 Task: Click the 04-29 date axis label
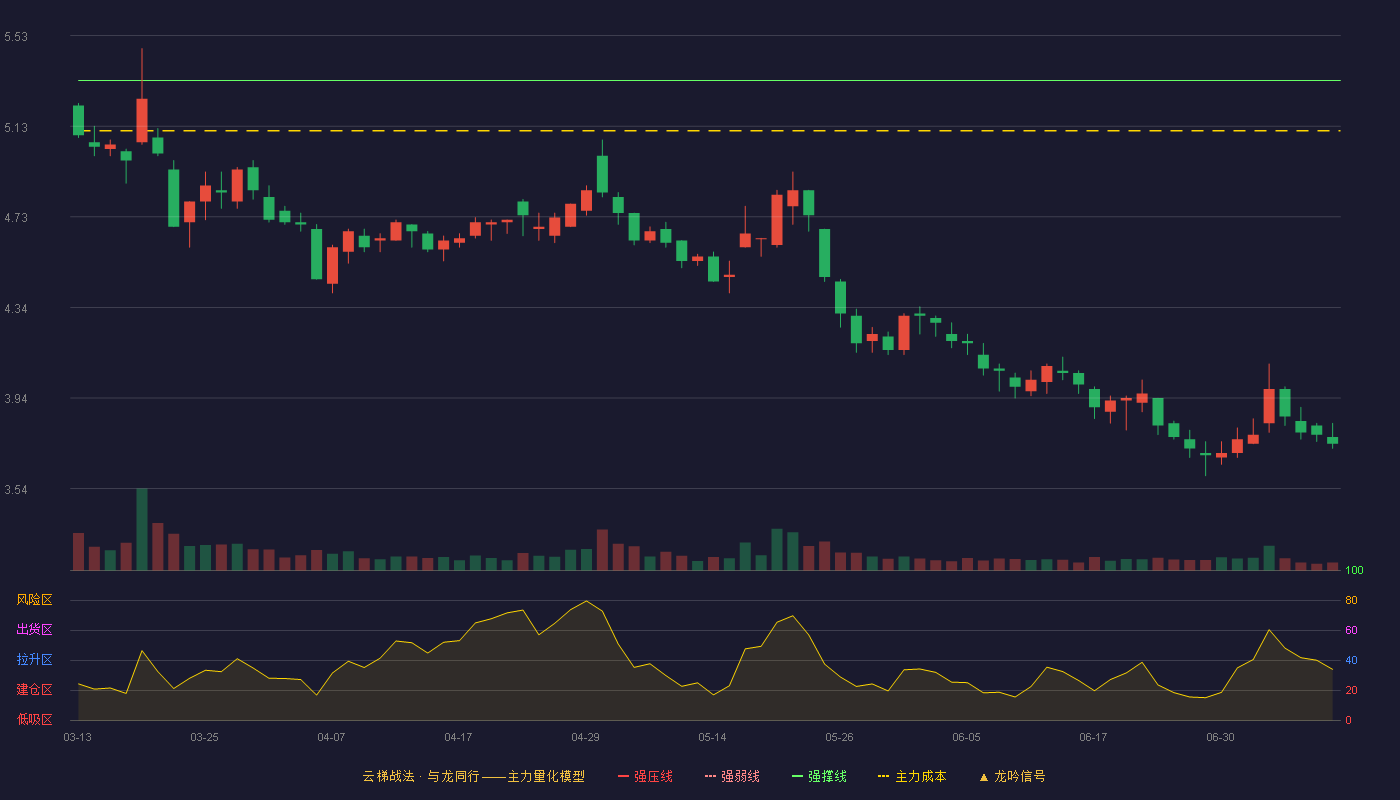pos(585,737)
